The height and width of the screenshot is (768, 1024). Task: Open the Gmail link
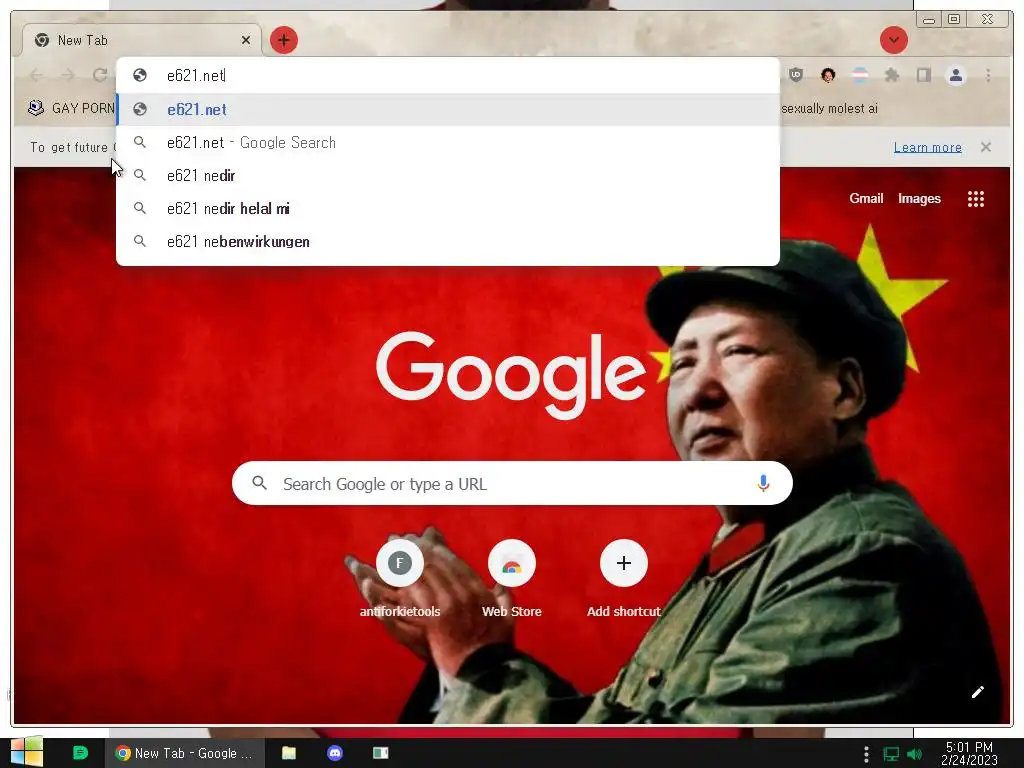tap(866, 199)
